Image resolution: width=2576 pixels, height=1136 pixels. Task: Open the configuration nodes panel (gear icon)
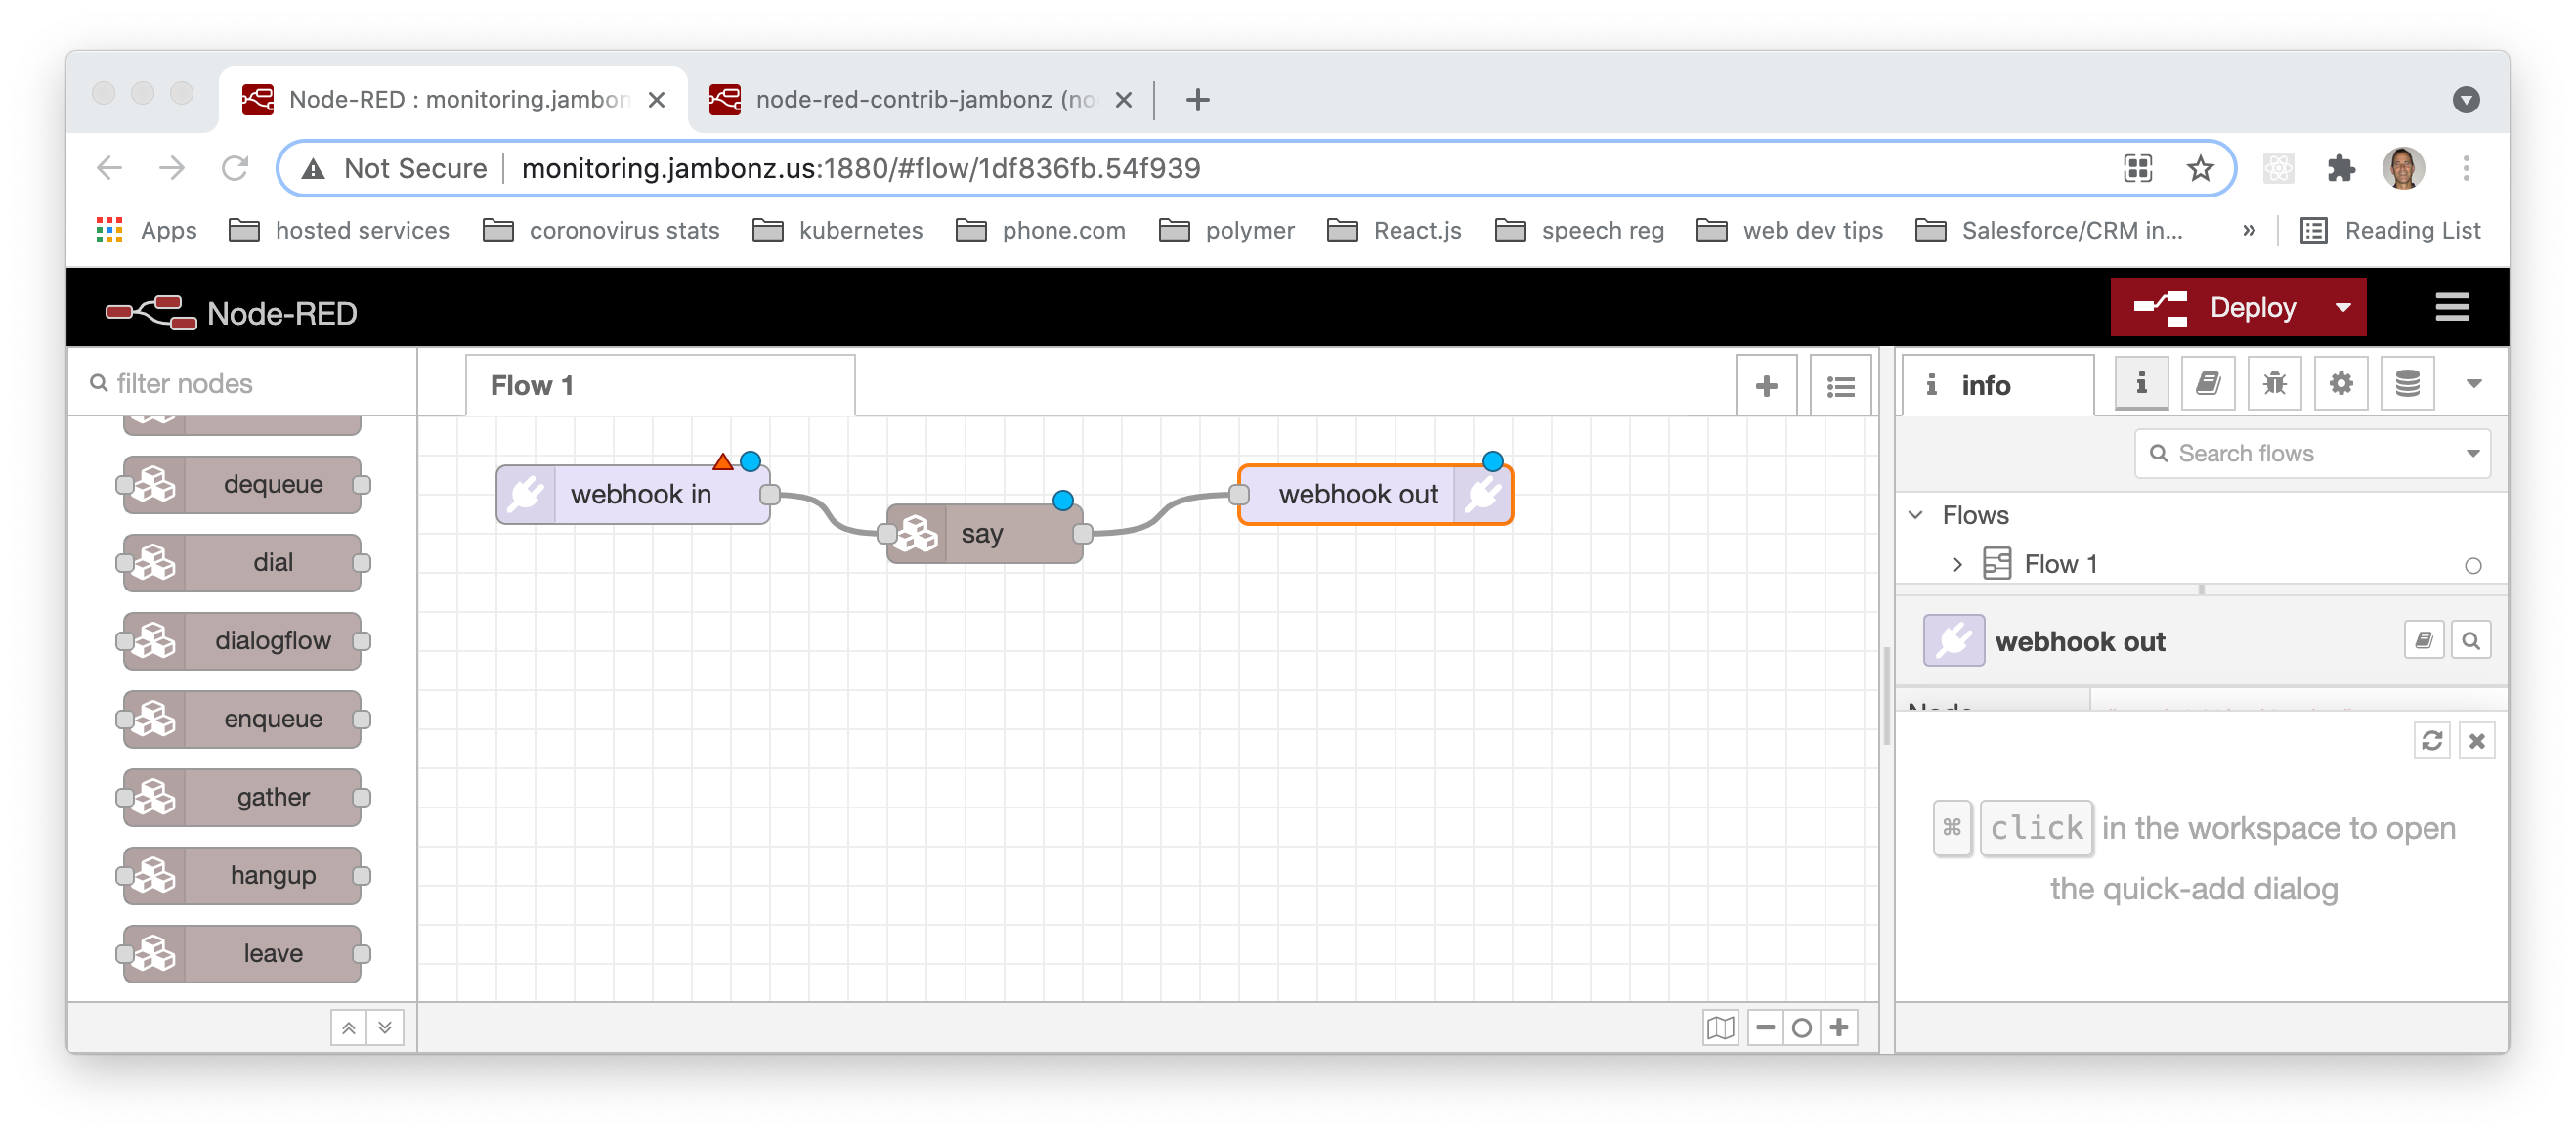click(x=2340, y=383)
